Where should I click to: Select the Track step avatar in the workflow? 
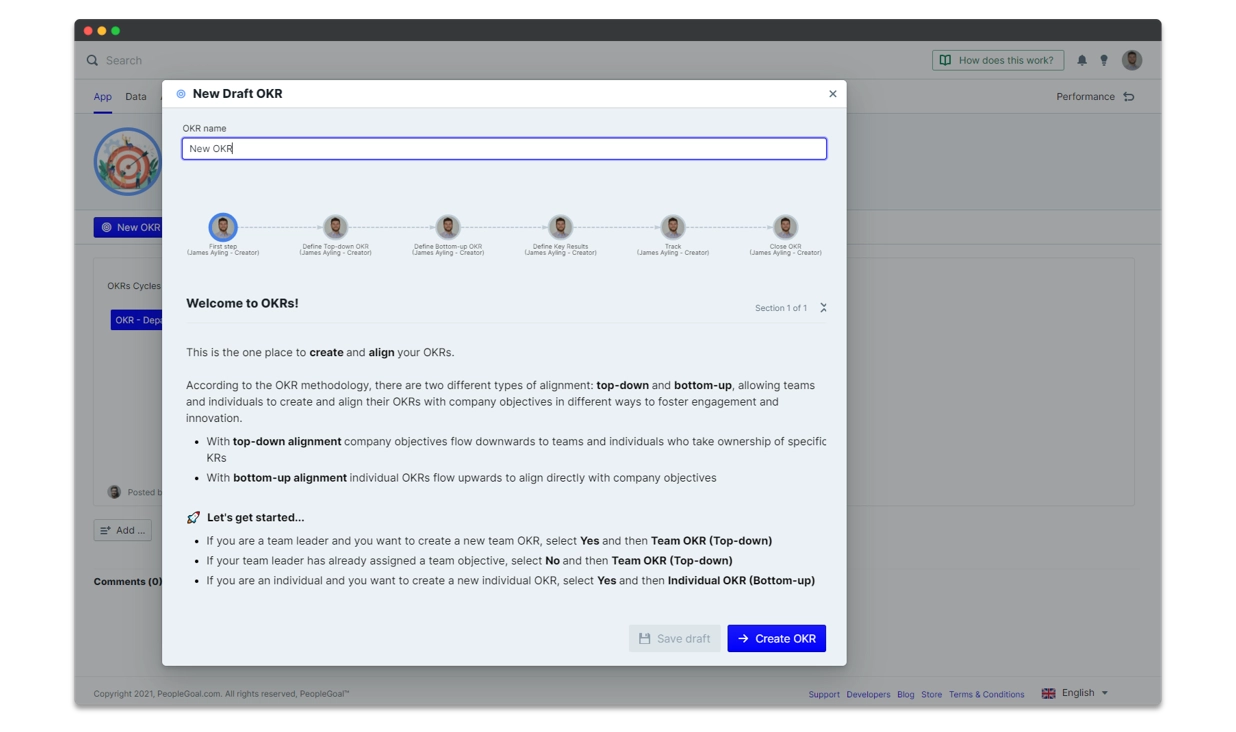[x=672, y=227]
